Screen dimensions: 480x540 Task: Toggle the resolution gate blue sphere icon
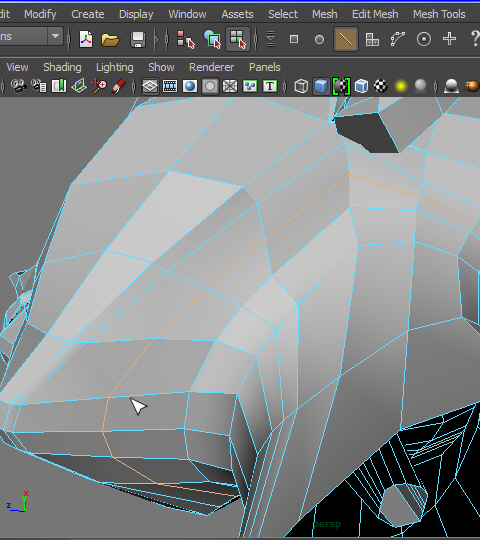click(x=190, y=86)
